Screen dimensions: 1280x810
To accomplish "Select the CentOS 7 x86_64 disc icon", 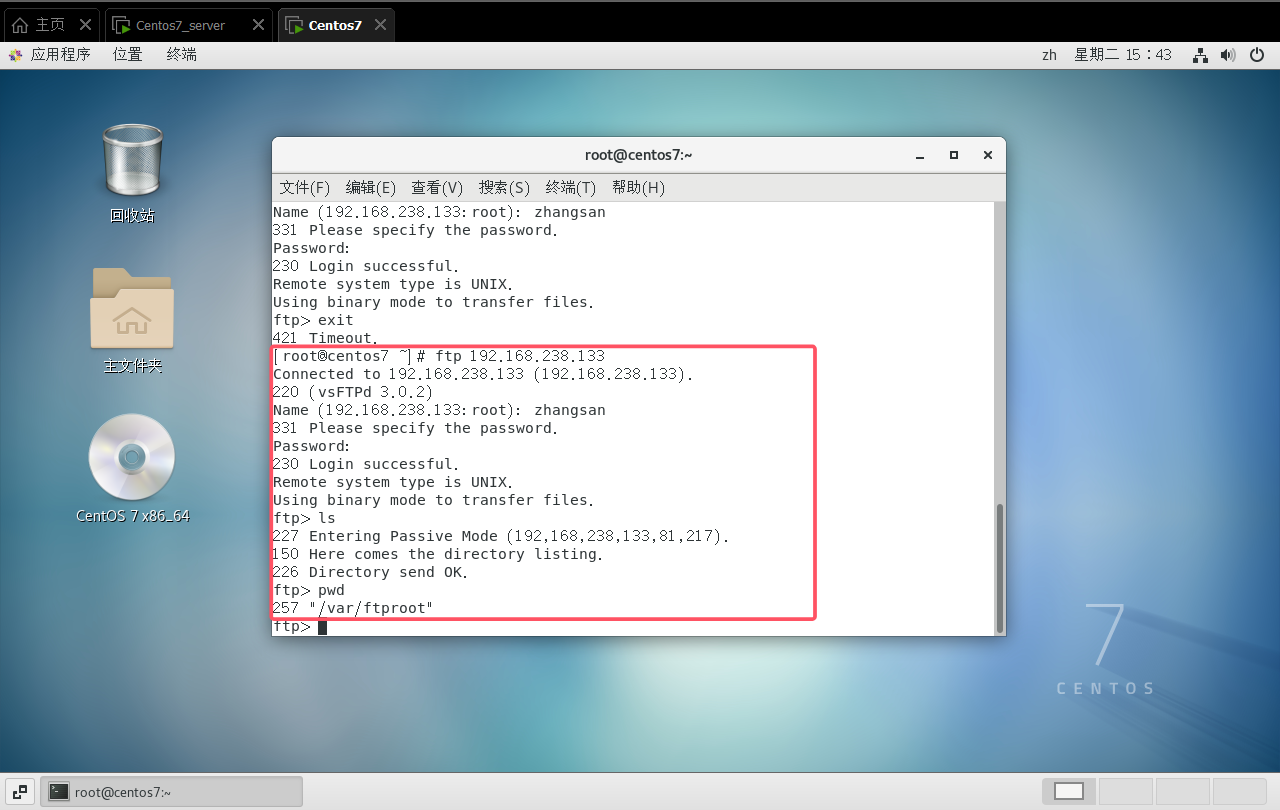I will (132, 458).
